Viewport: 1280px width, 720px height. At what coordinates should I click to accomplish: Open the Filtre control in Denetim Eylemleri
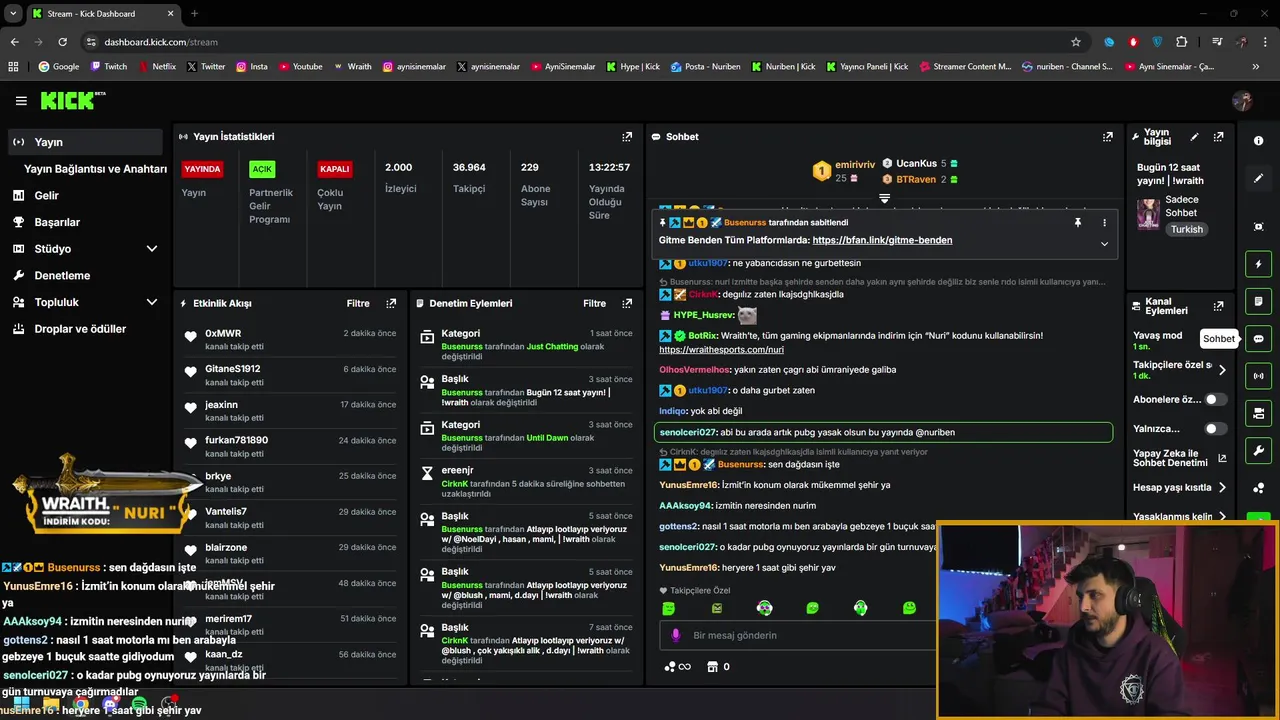[594, 303]
